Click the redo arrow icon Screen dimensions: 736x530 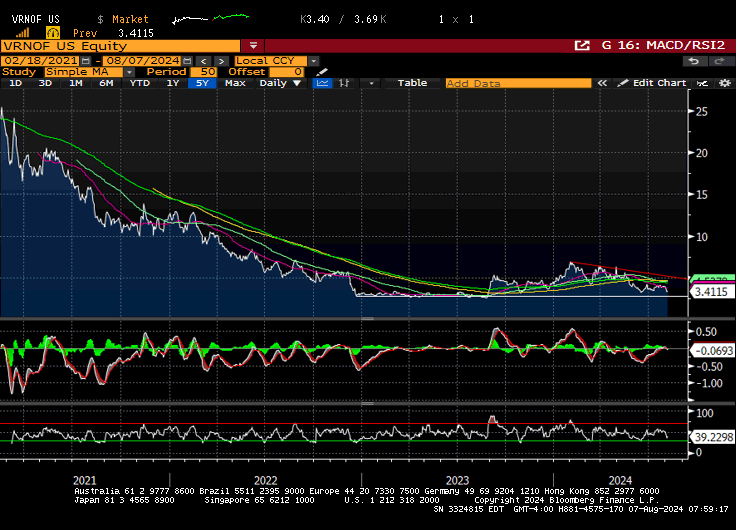coord(719,61)
